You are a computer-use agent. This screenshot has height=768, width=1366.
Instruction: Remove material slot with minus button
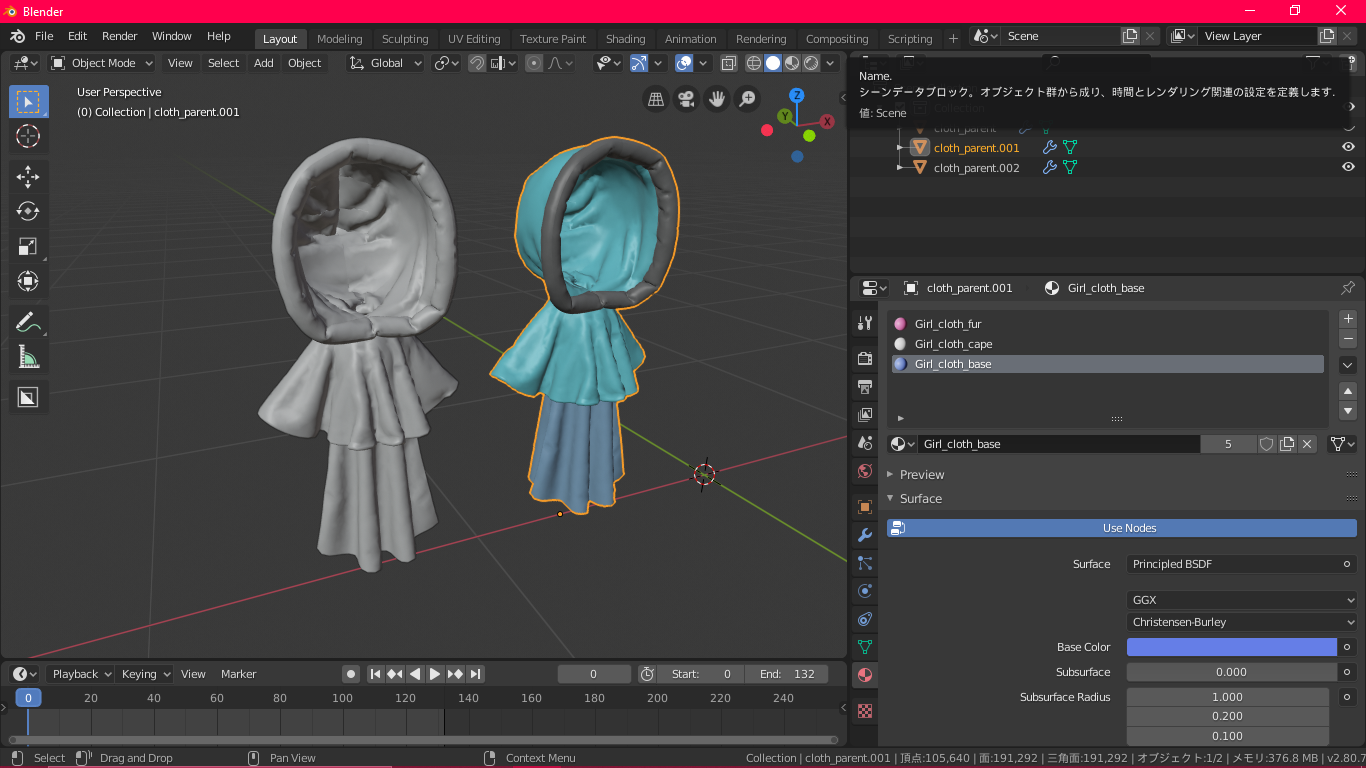tap(1348, 340)
